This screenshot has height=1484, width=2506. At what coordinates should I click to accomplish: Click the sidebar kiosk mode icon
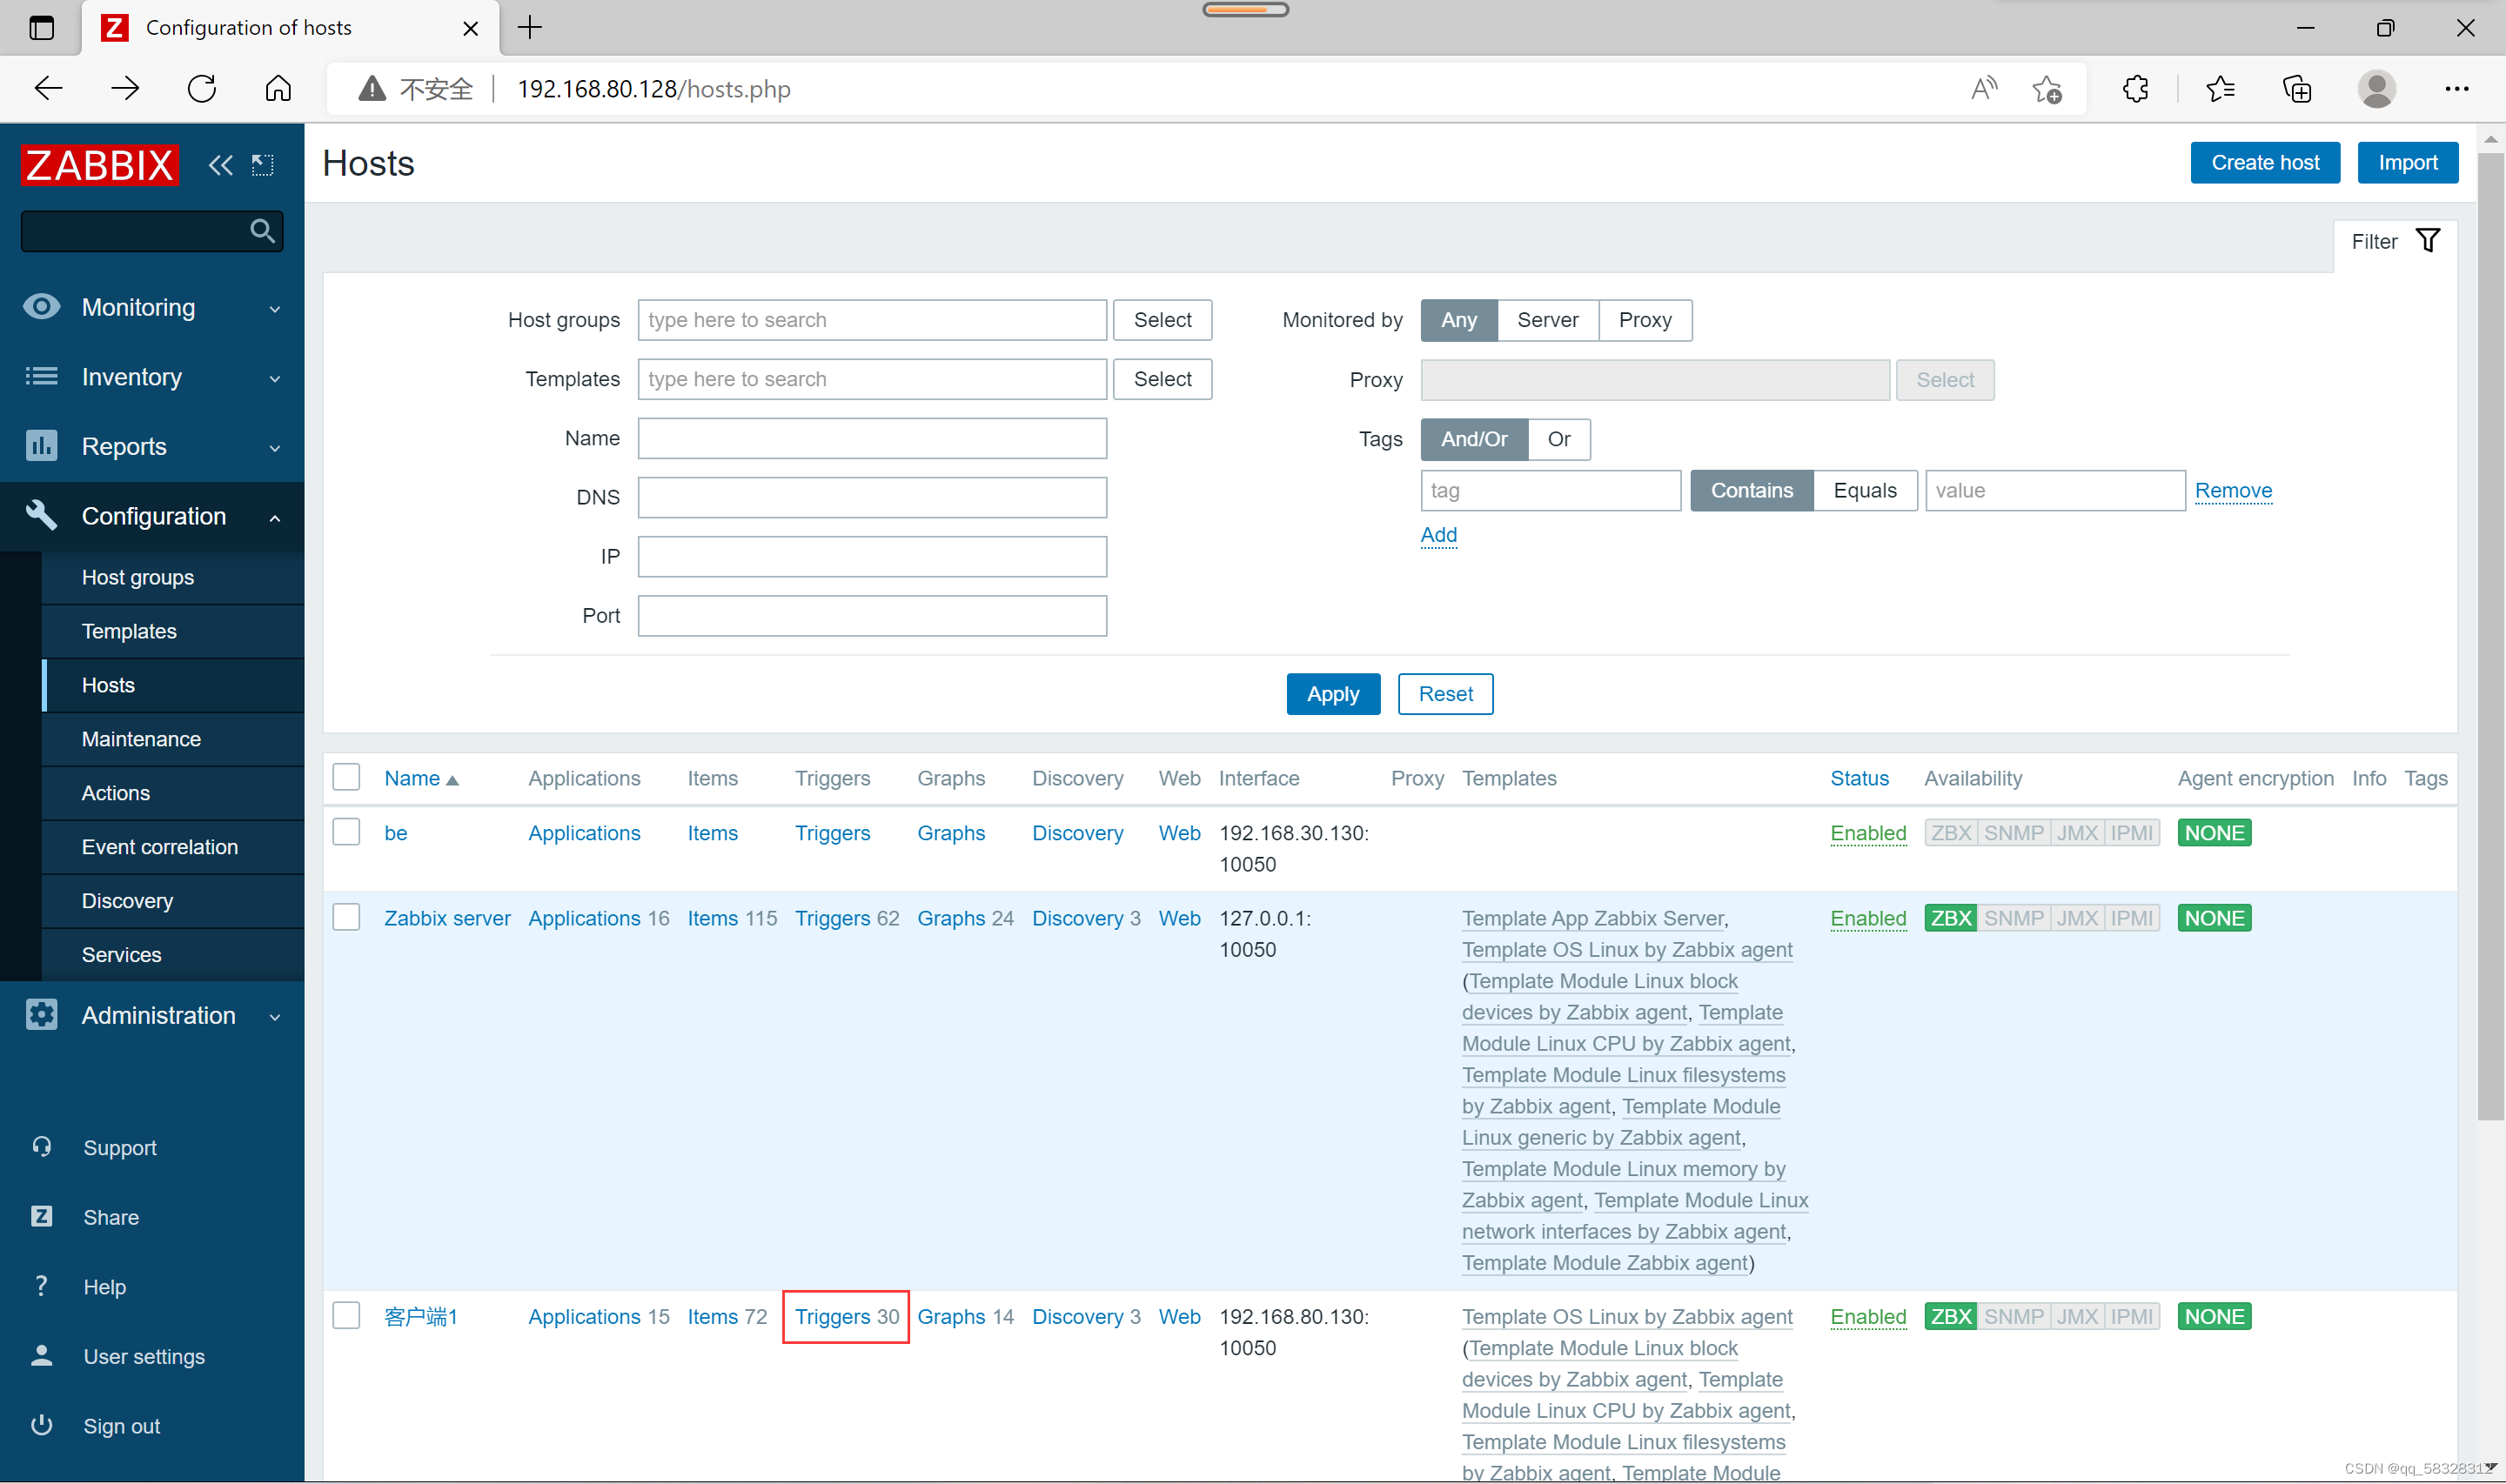(262, 165)
